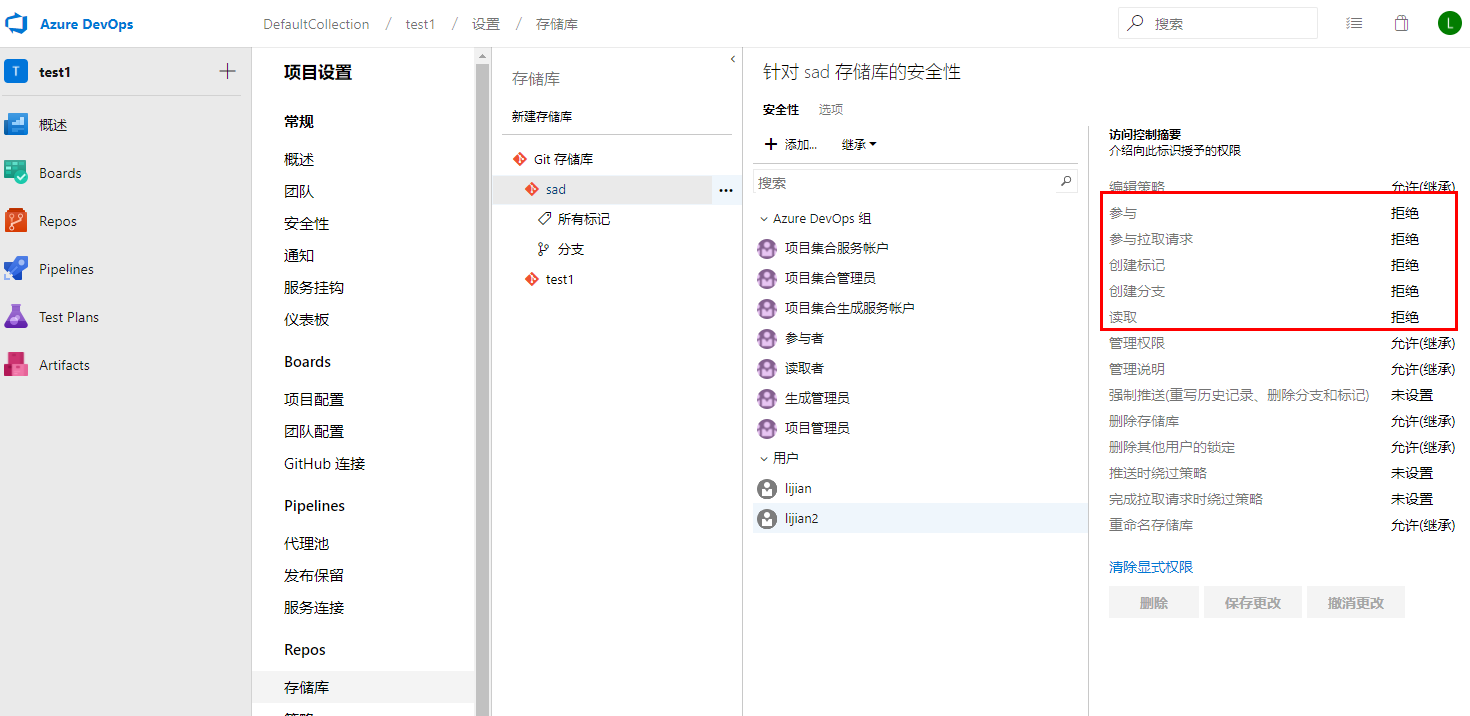Select the test1 repository tree node
This screenshot has height=716, width=1470.
[x=560, y=279]
